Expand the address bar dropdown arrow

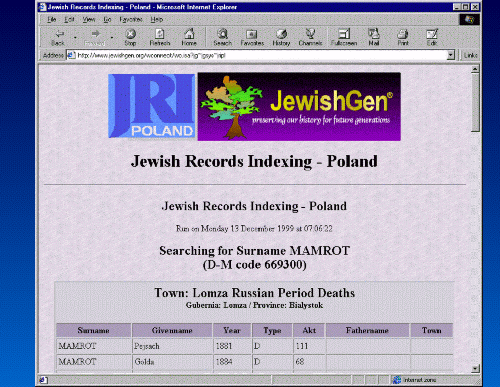point(451,55)
